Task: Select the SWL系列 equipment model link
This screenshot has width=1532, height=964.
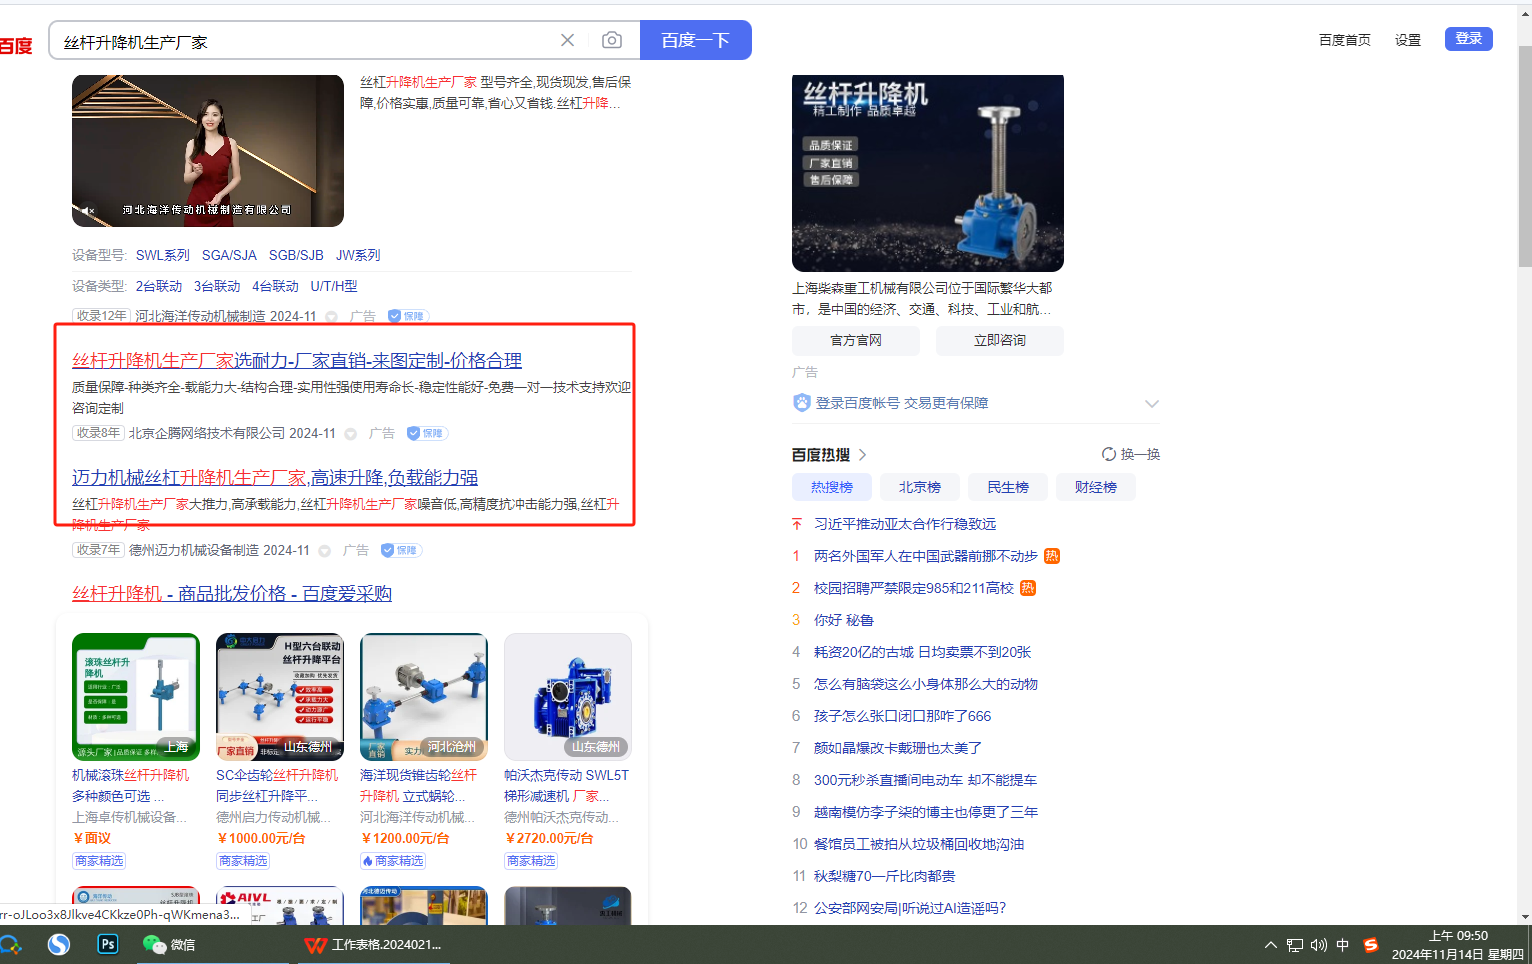Action: click(x=163, y=255)
